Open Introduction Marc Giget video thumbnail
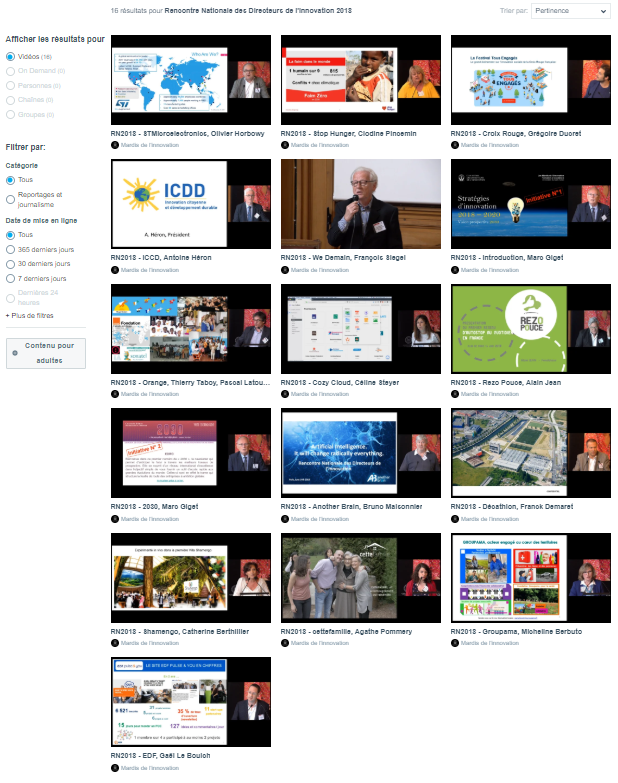 point(531,204)
